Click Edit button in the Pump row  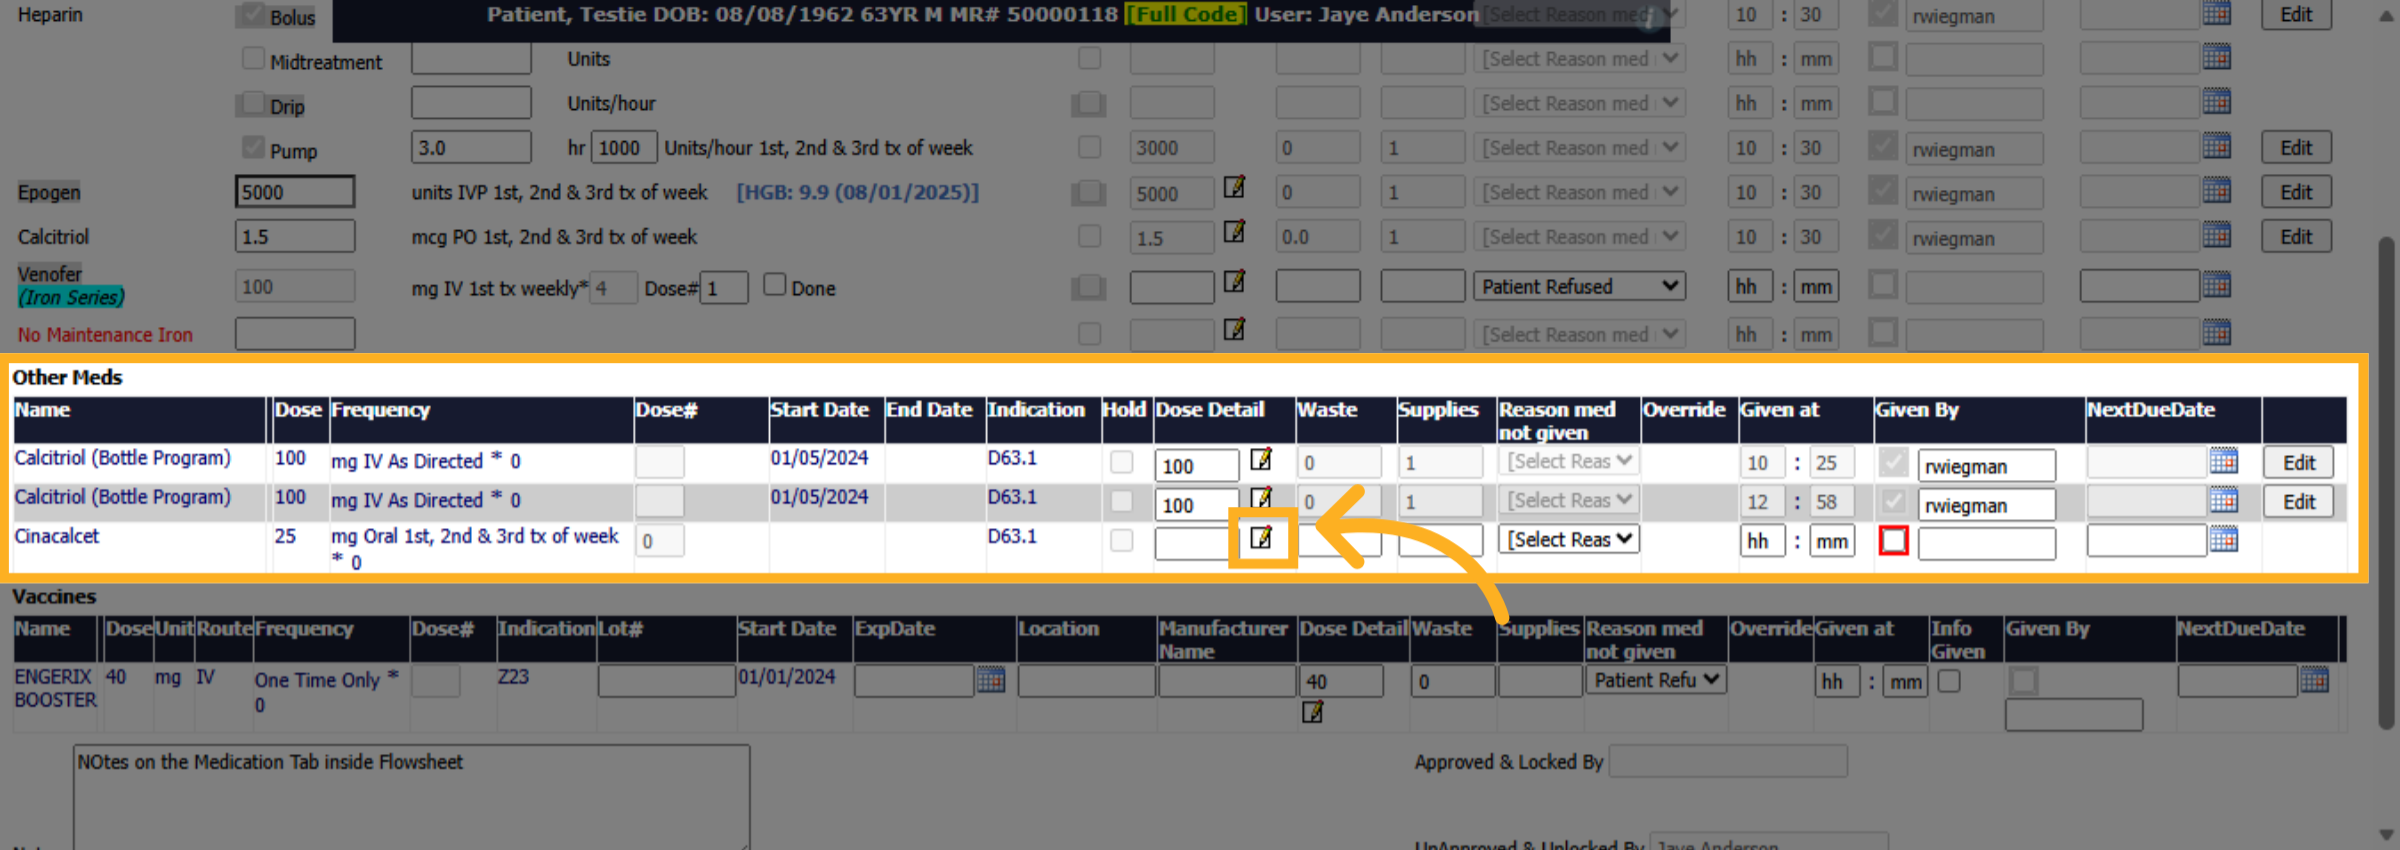tap(2296, 148)
